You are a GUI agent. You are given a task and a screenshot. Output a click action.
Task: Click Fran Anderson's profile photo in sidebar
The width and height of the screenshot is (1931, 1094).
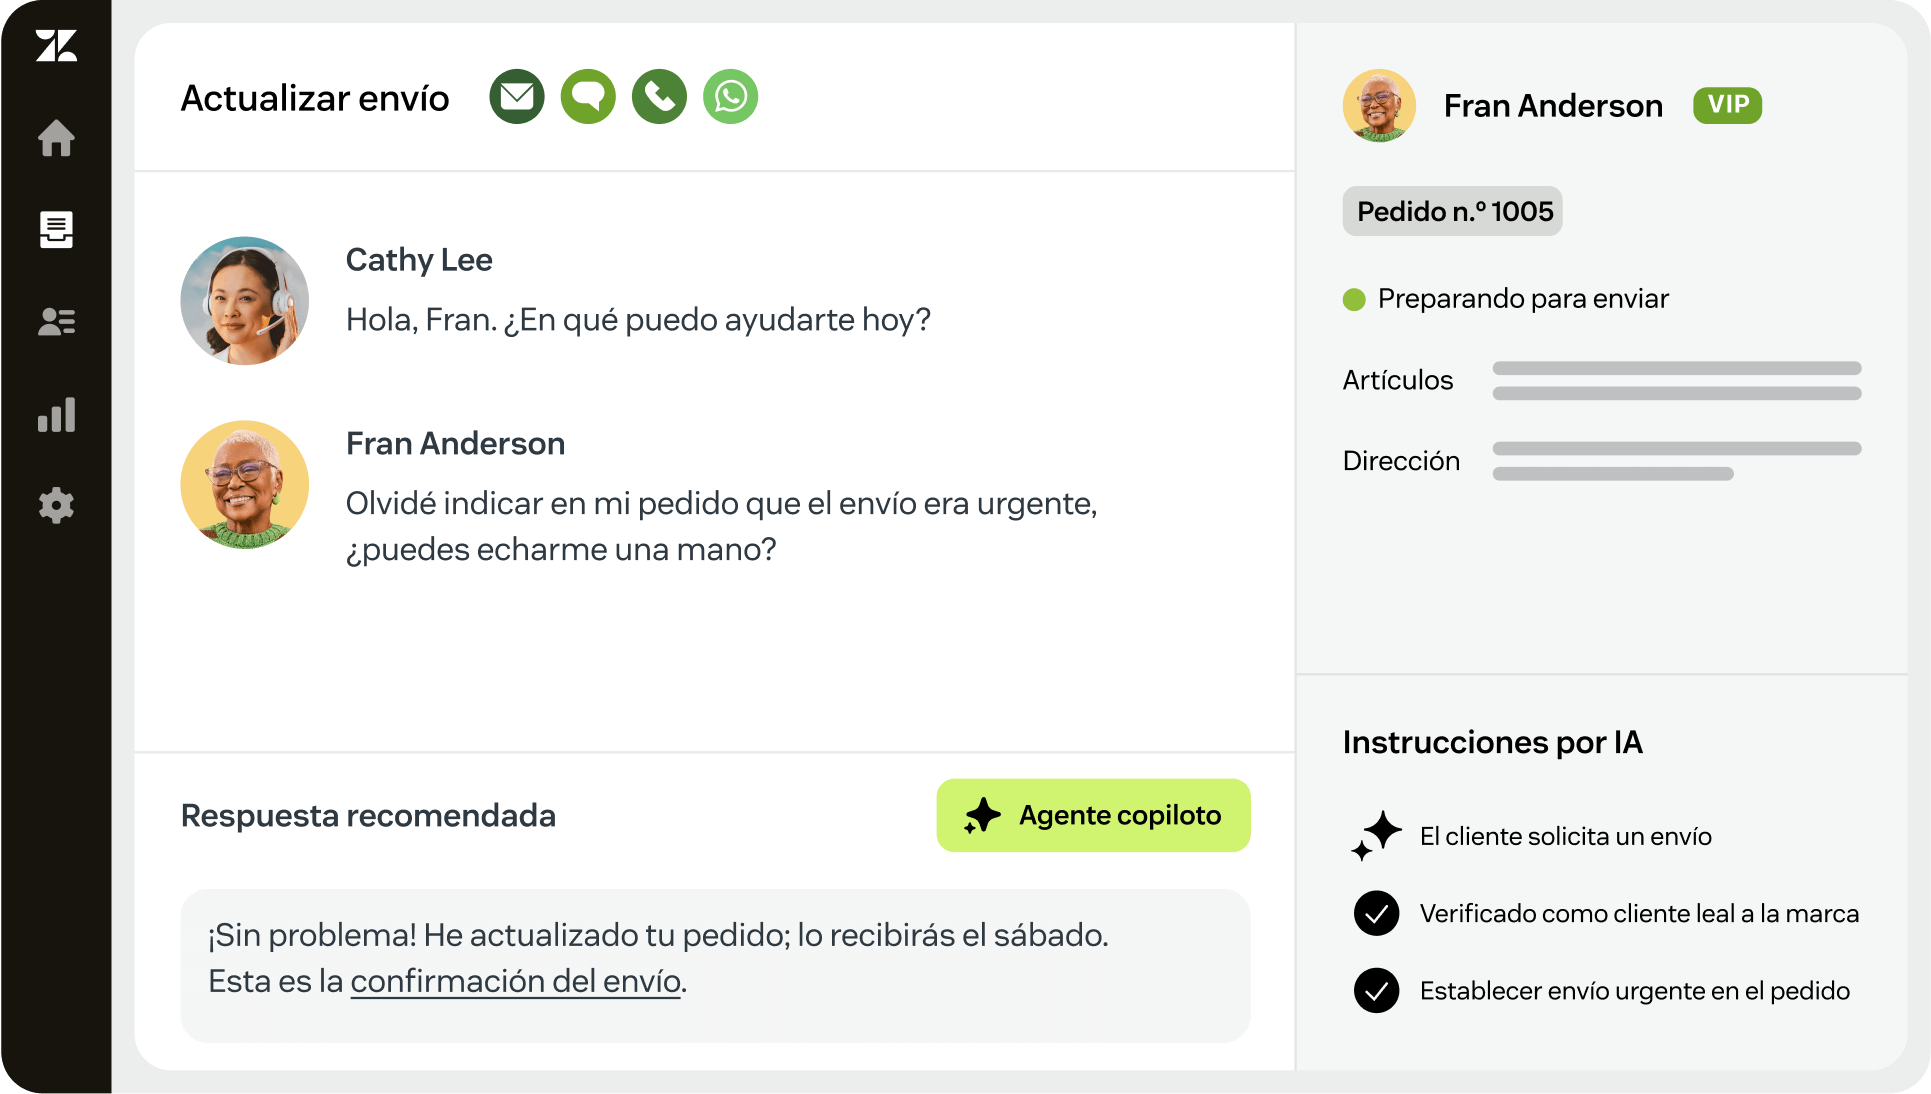click(1379, 106)
